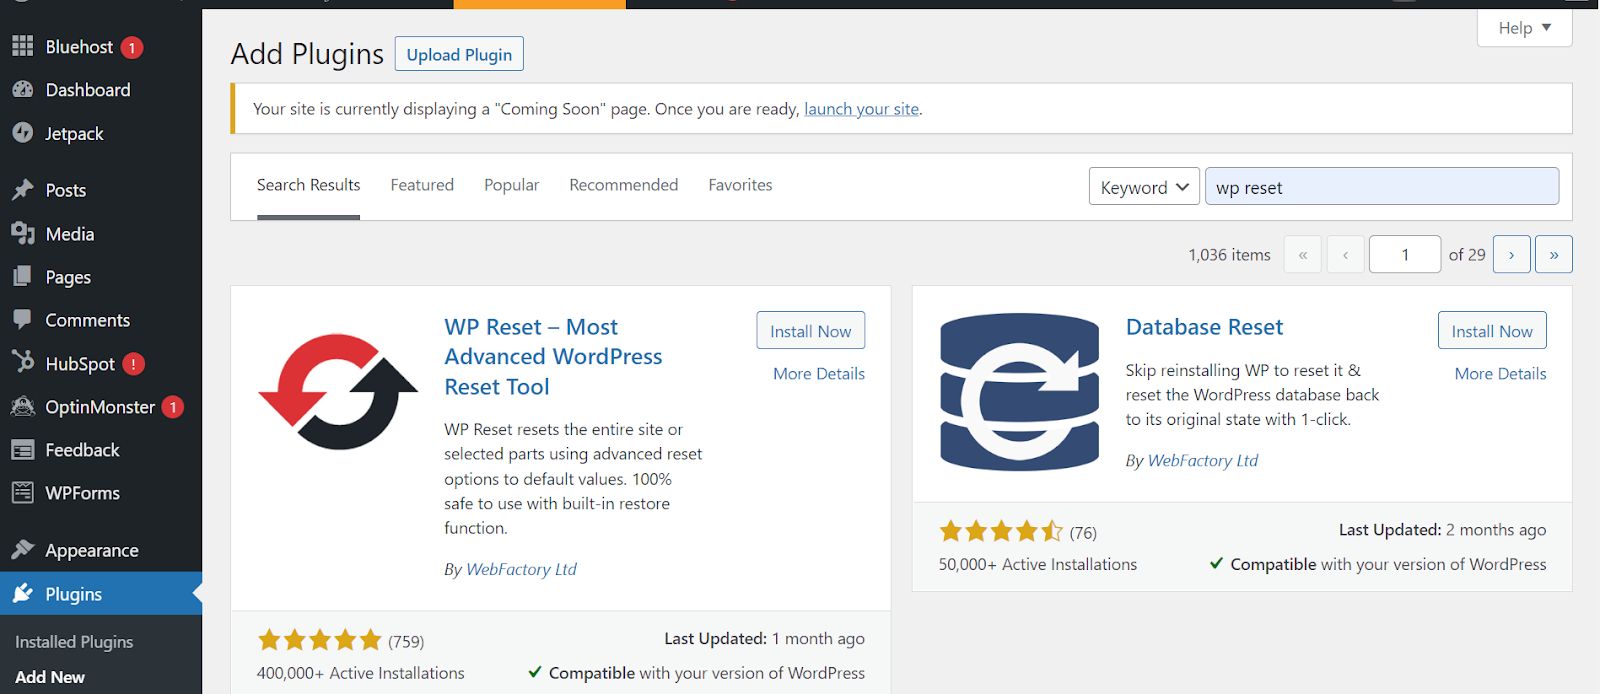
Task: Click the Bluehost grid icon
Action: [x=23, y=46]
